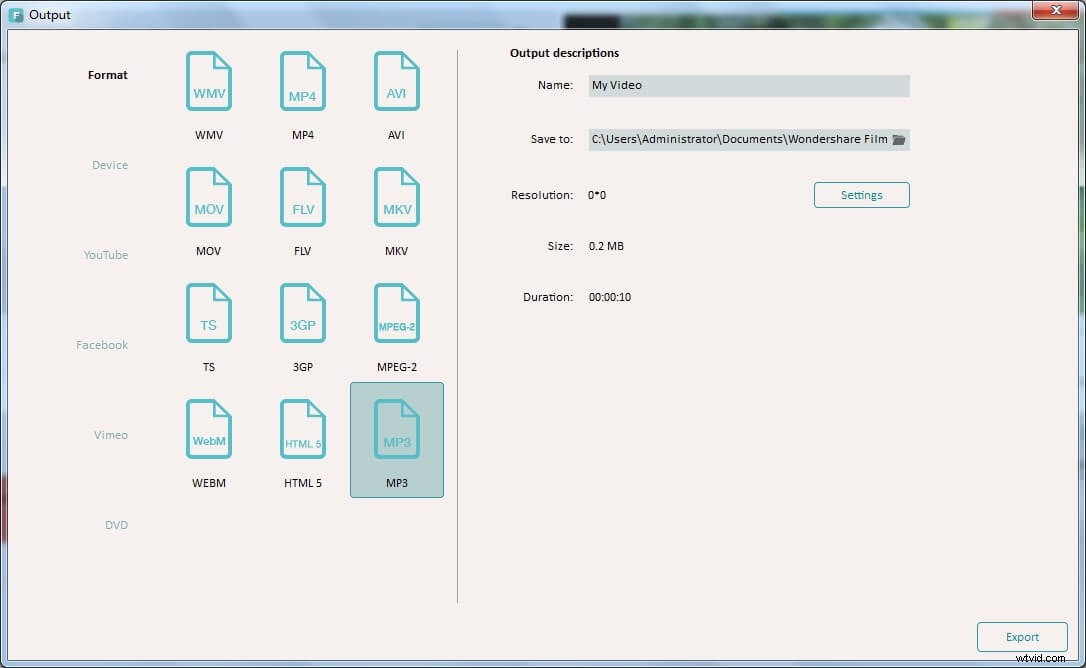
Task: Edit the video Name field
Action: [x=748, y=85]
